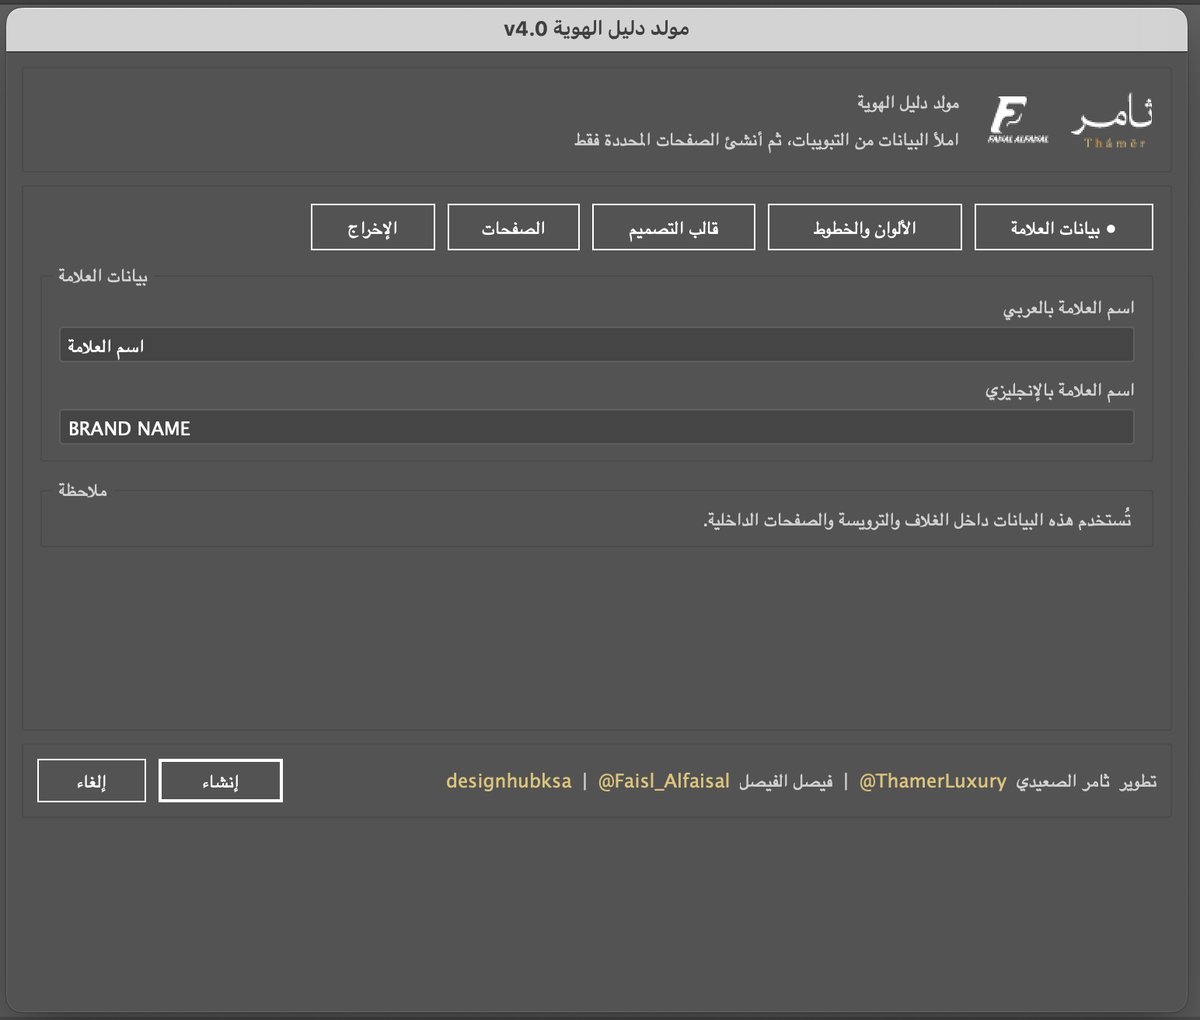Click the instruction line املأ البيانات من التبويبات
1200x1020 pixels.
(767, 140)
